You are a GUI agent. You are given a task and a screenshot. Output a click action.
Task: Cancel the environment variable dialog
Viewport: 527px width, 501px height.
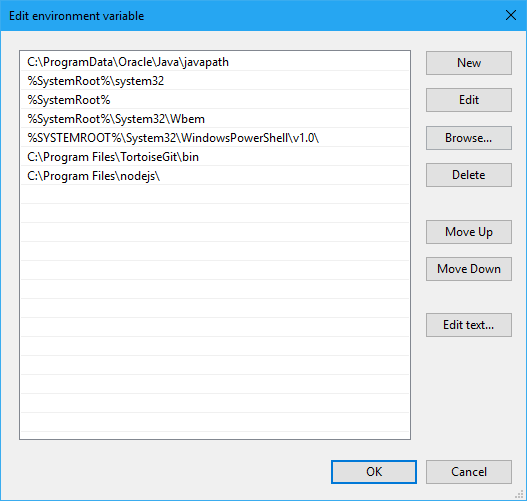[x=469, y=472]
